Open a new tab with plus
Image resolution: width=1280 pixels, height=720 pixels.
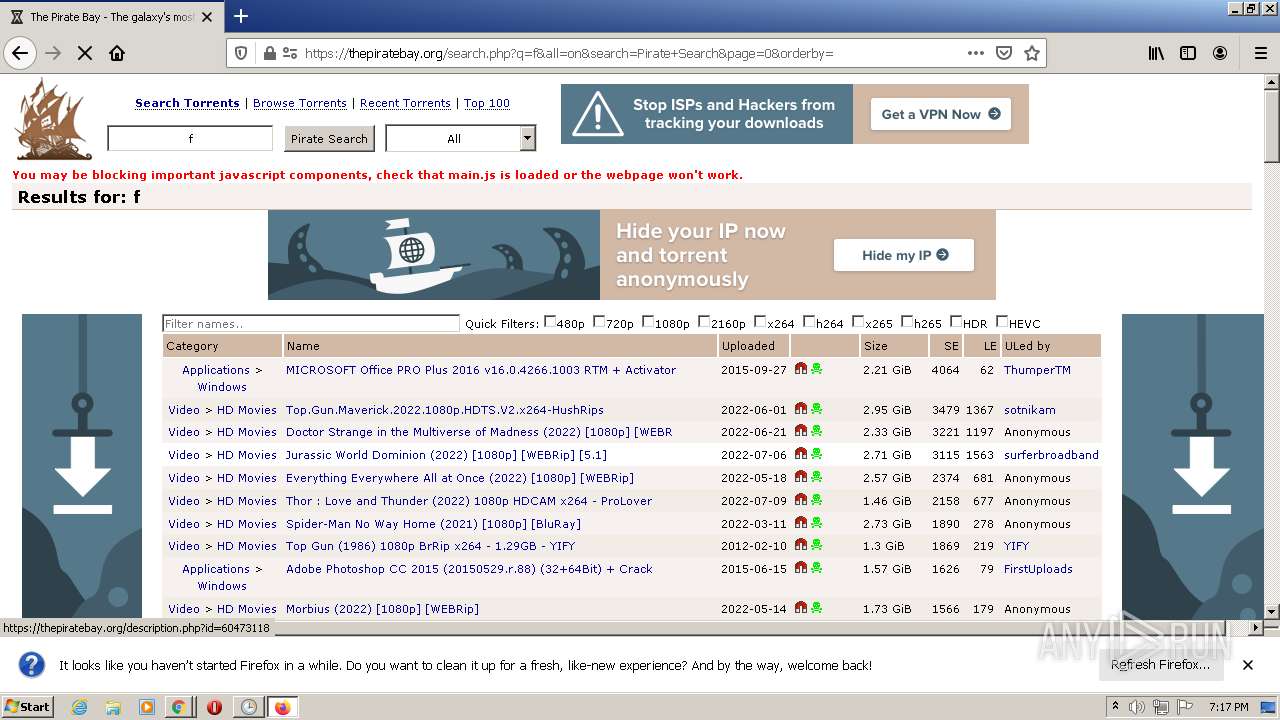241,16
